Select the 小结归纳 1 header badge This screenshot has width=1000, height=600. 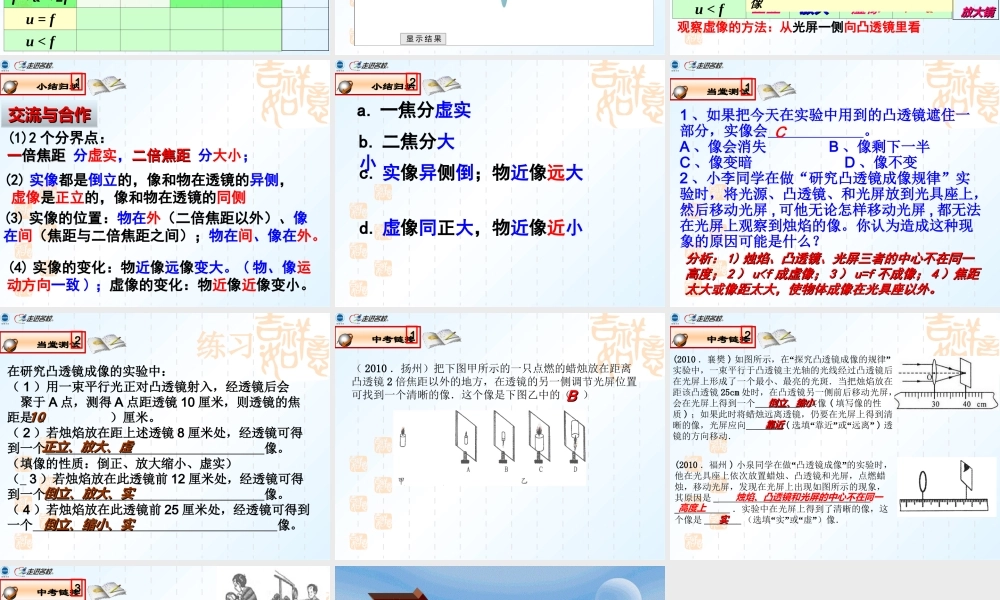point(43,85)
